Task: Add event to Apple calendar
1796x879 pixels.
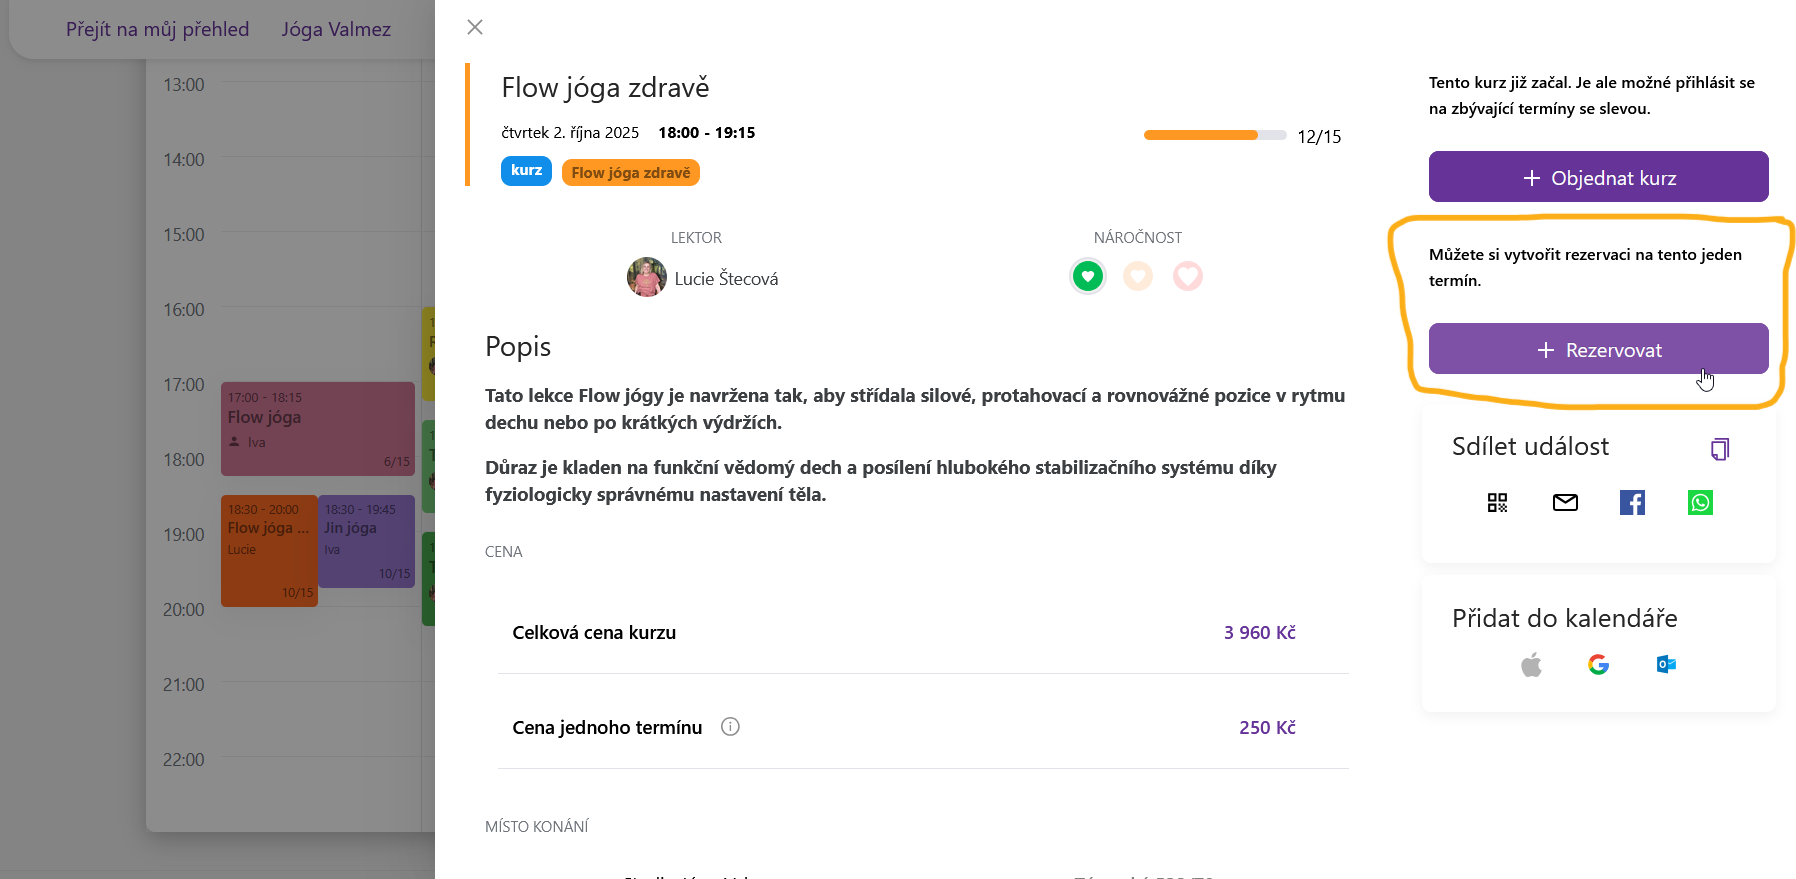Action: 1531,665
